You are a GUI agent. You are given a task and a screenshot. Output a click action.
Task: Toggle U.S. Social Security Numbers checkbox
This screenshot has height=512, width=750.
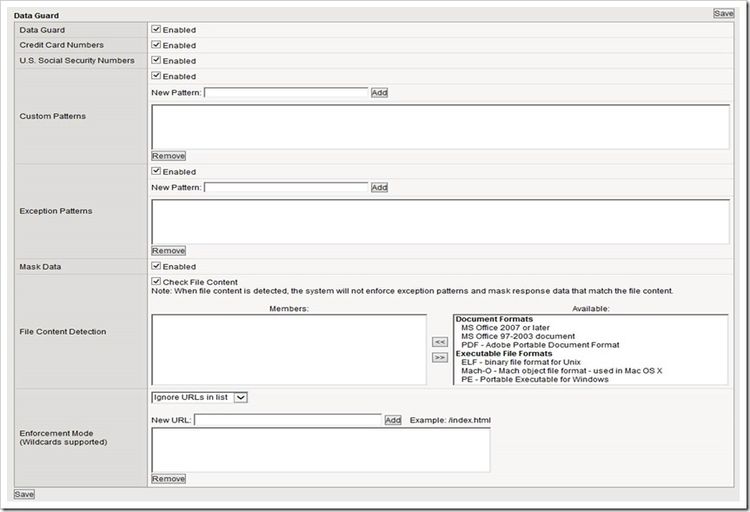[x=156, y=60]
